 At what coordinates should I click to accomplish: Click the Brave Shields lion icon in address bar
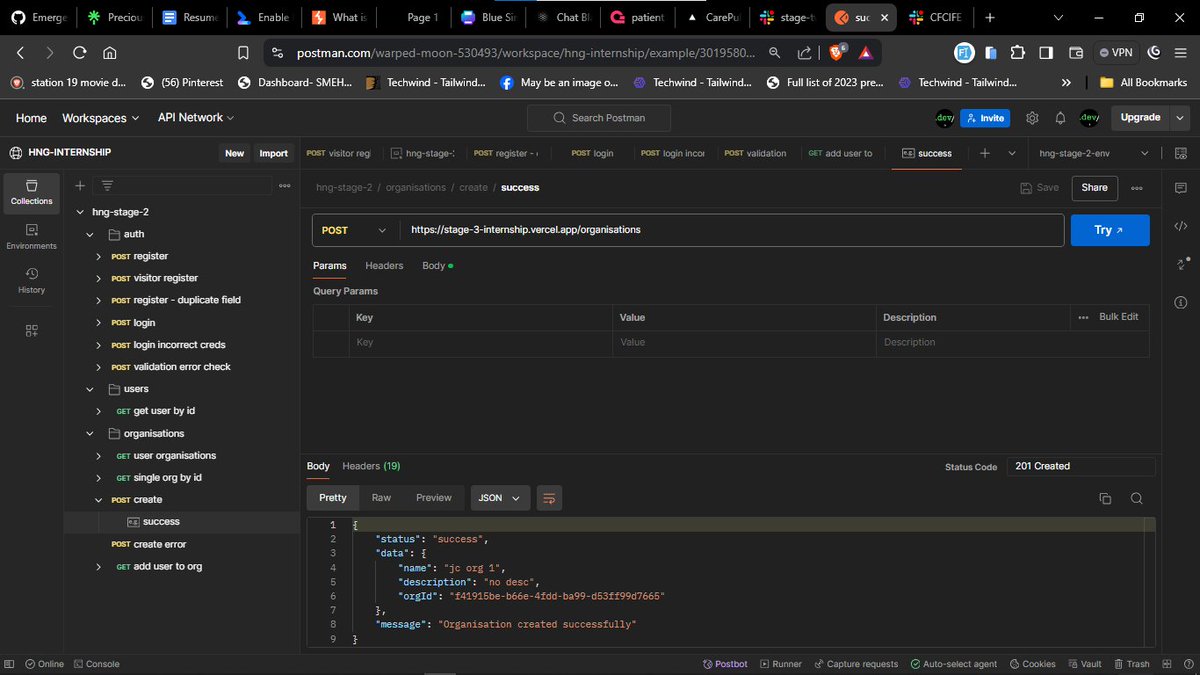coord(837,53)
